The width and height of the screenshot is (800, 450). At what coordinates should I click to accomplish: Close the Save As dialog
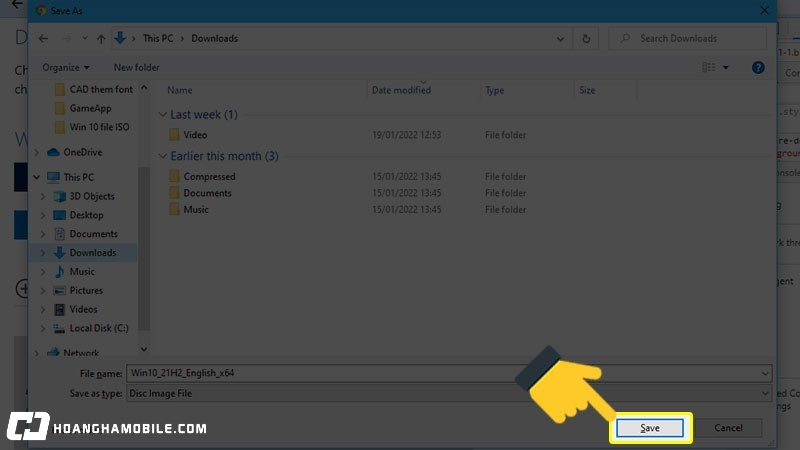click(x=764, y=10)
